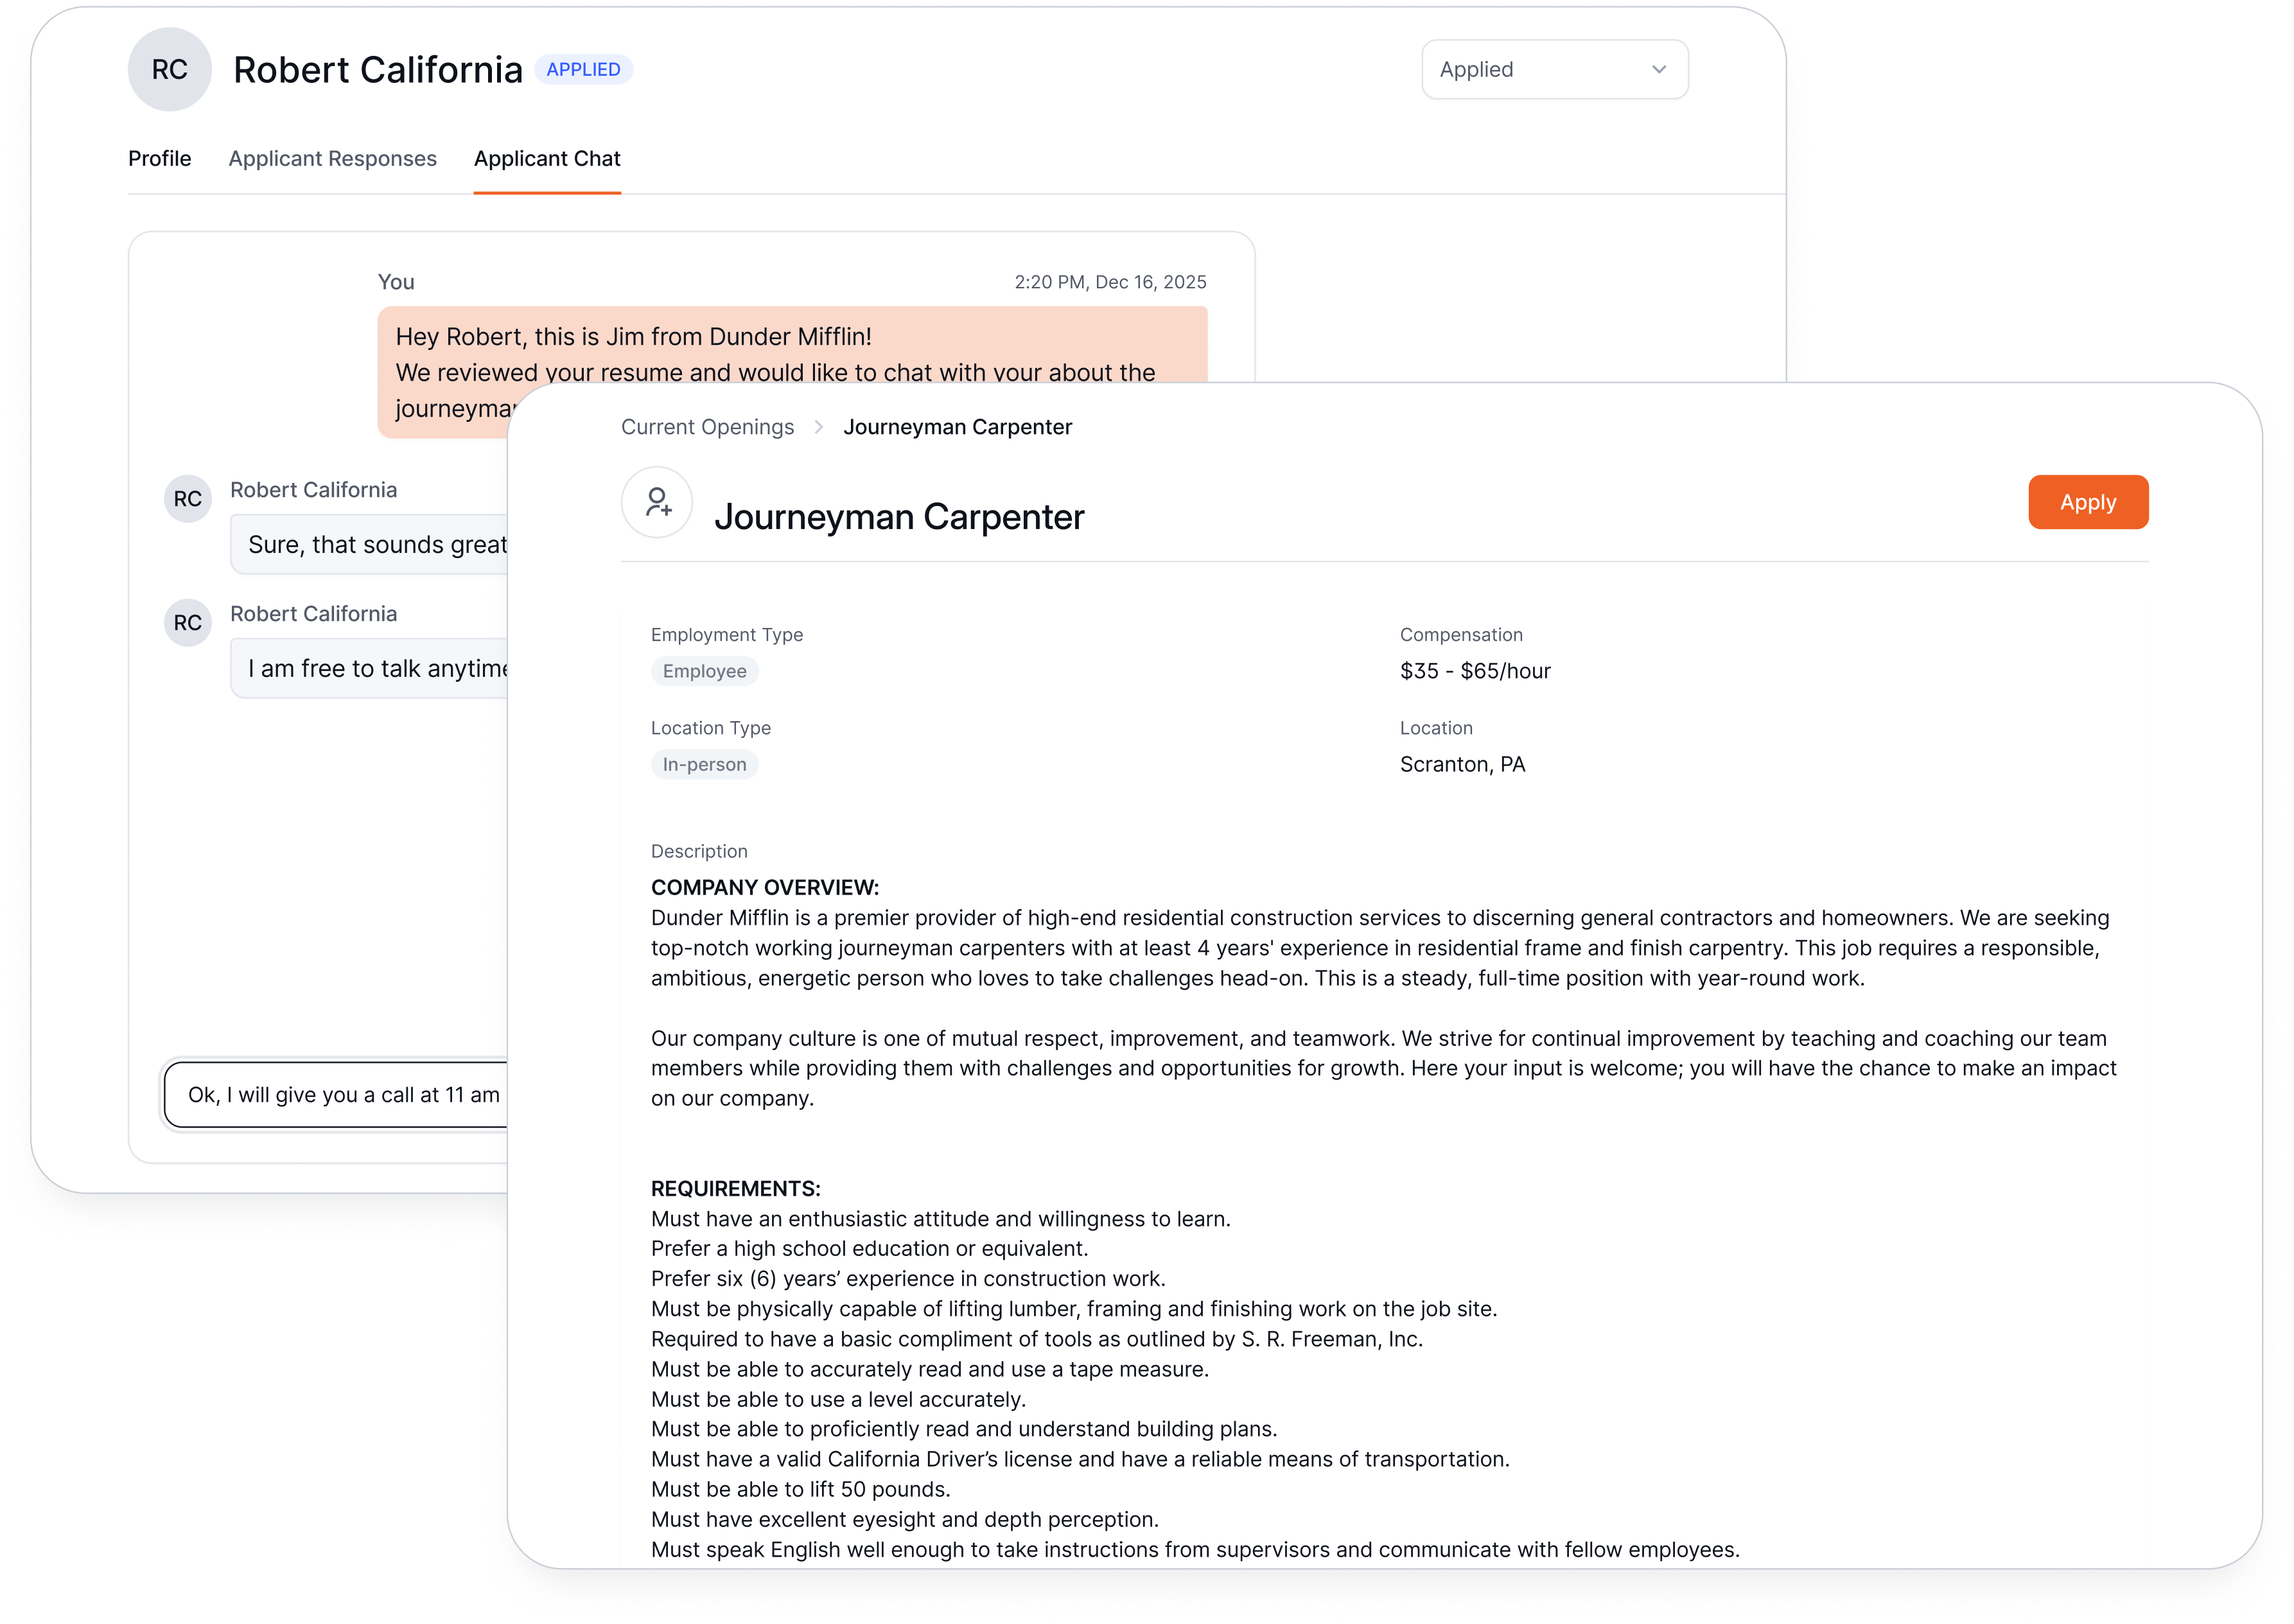
Task: Click the 'Scranton, PA' location value
Action: coord(1462,764)
